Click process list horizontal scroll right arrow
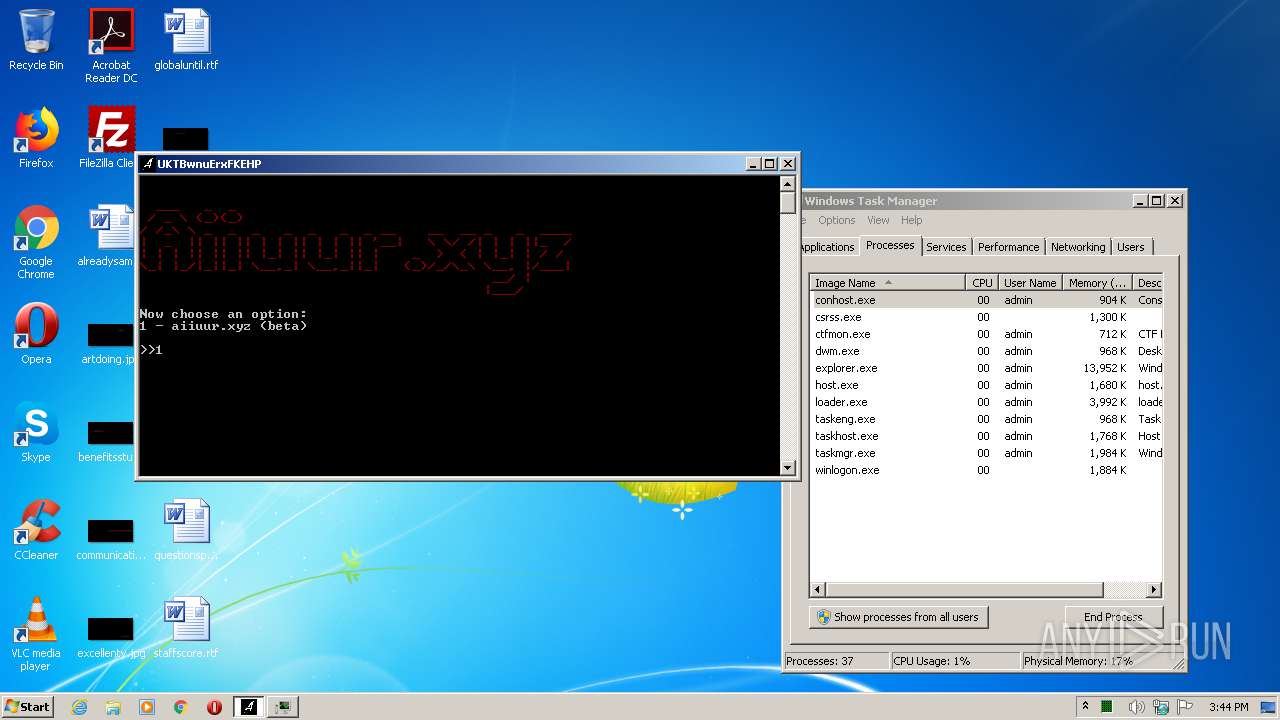 click(1154, 590)
